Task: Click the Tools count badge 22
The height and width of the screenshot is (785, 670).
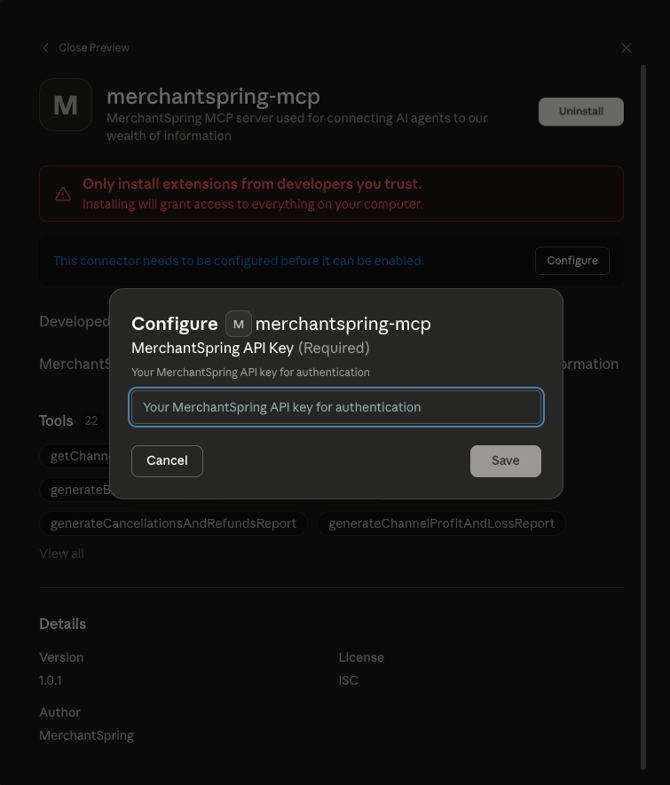Action: pyautogui.click(x=91, y=421)
